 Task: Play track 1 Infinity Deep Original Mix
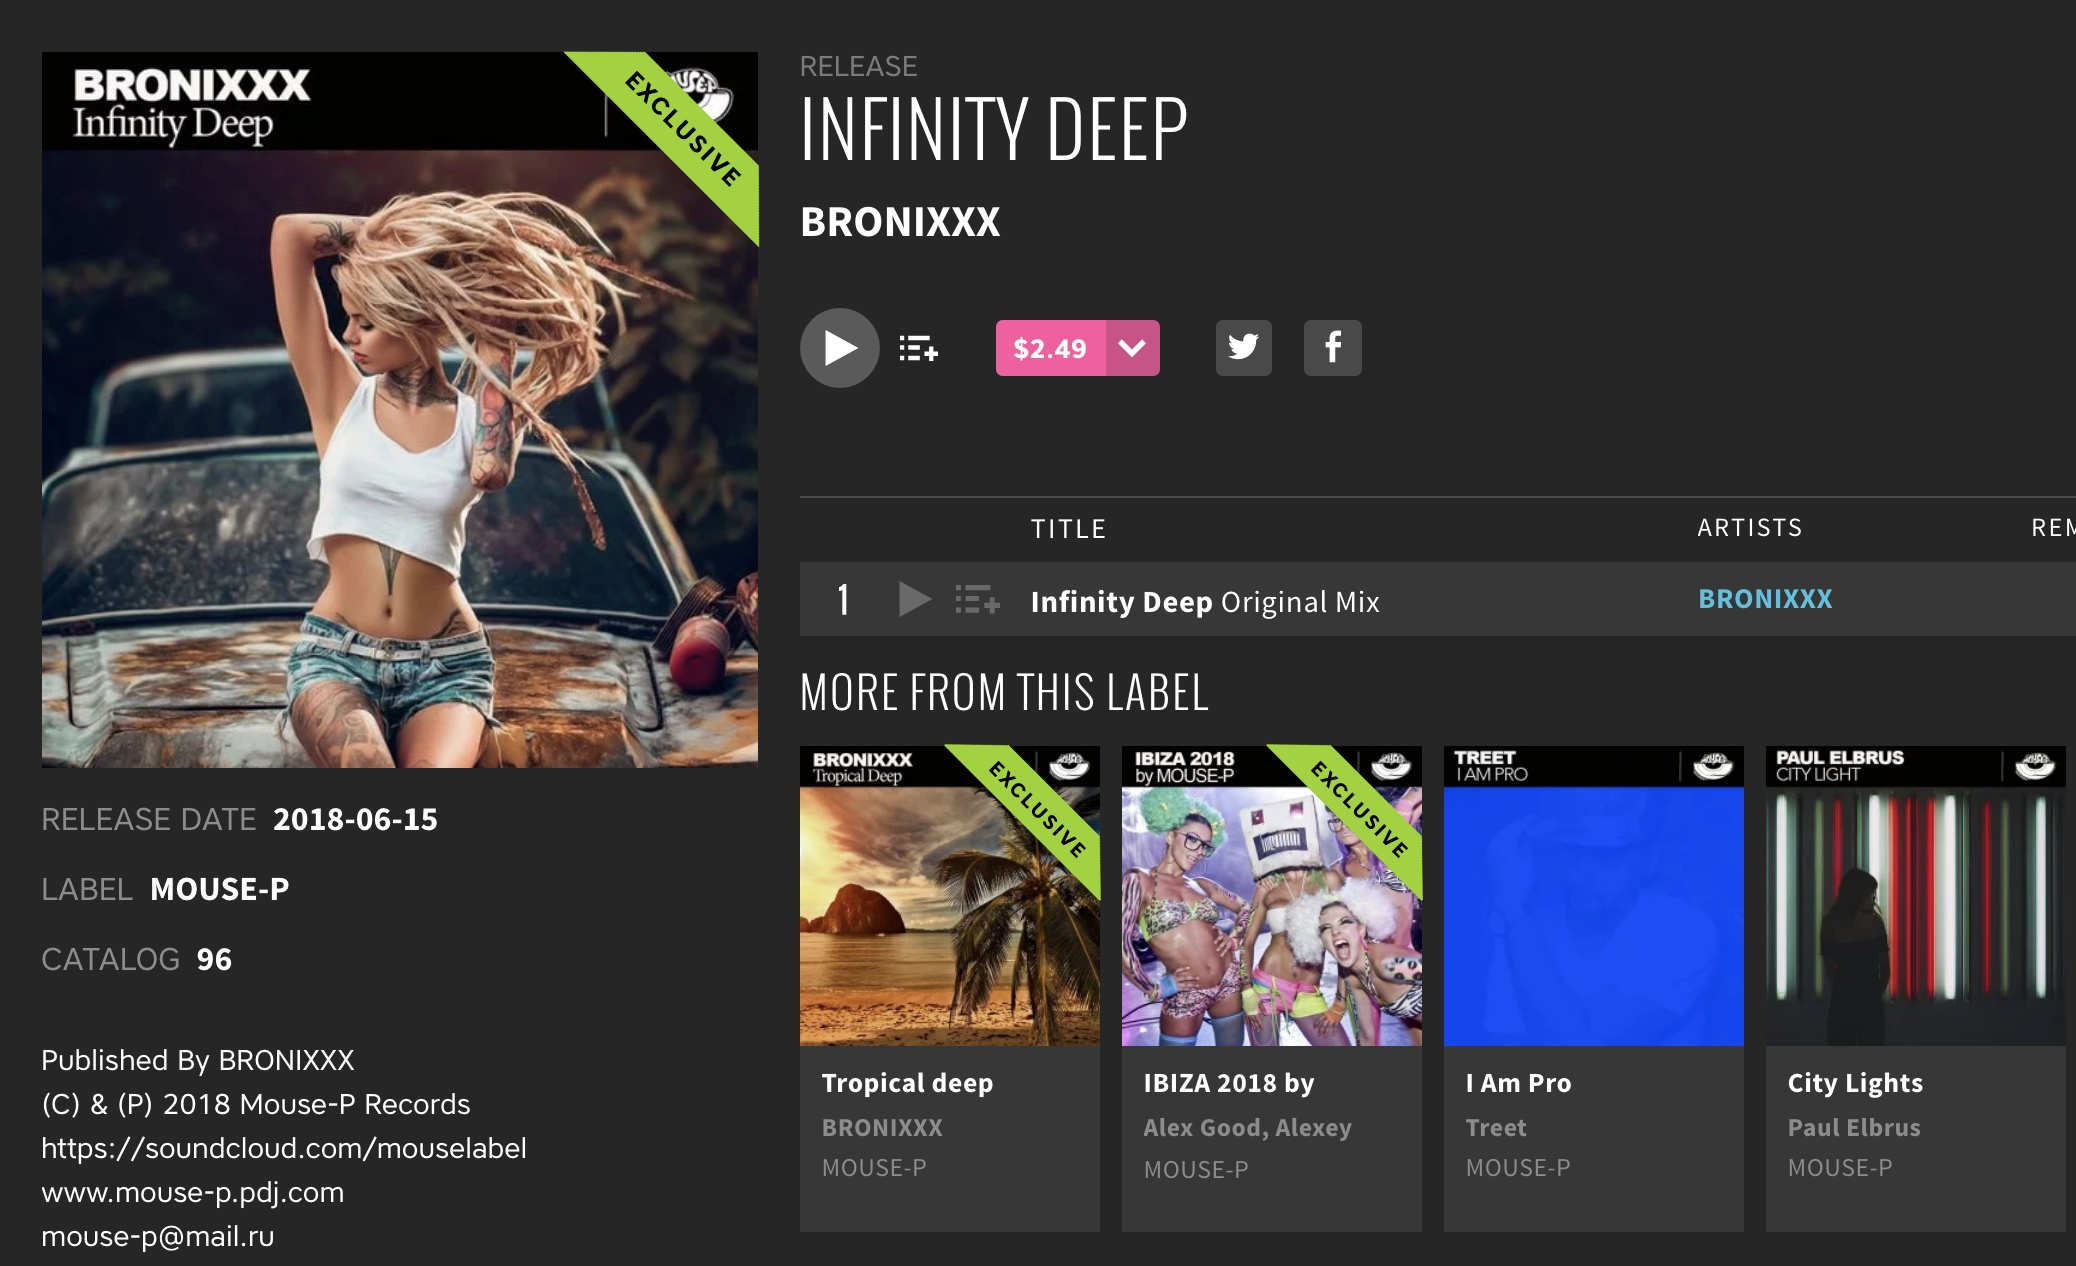pos(914,599)
